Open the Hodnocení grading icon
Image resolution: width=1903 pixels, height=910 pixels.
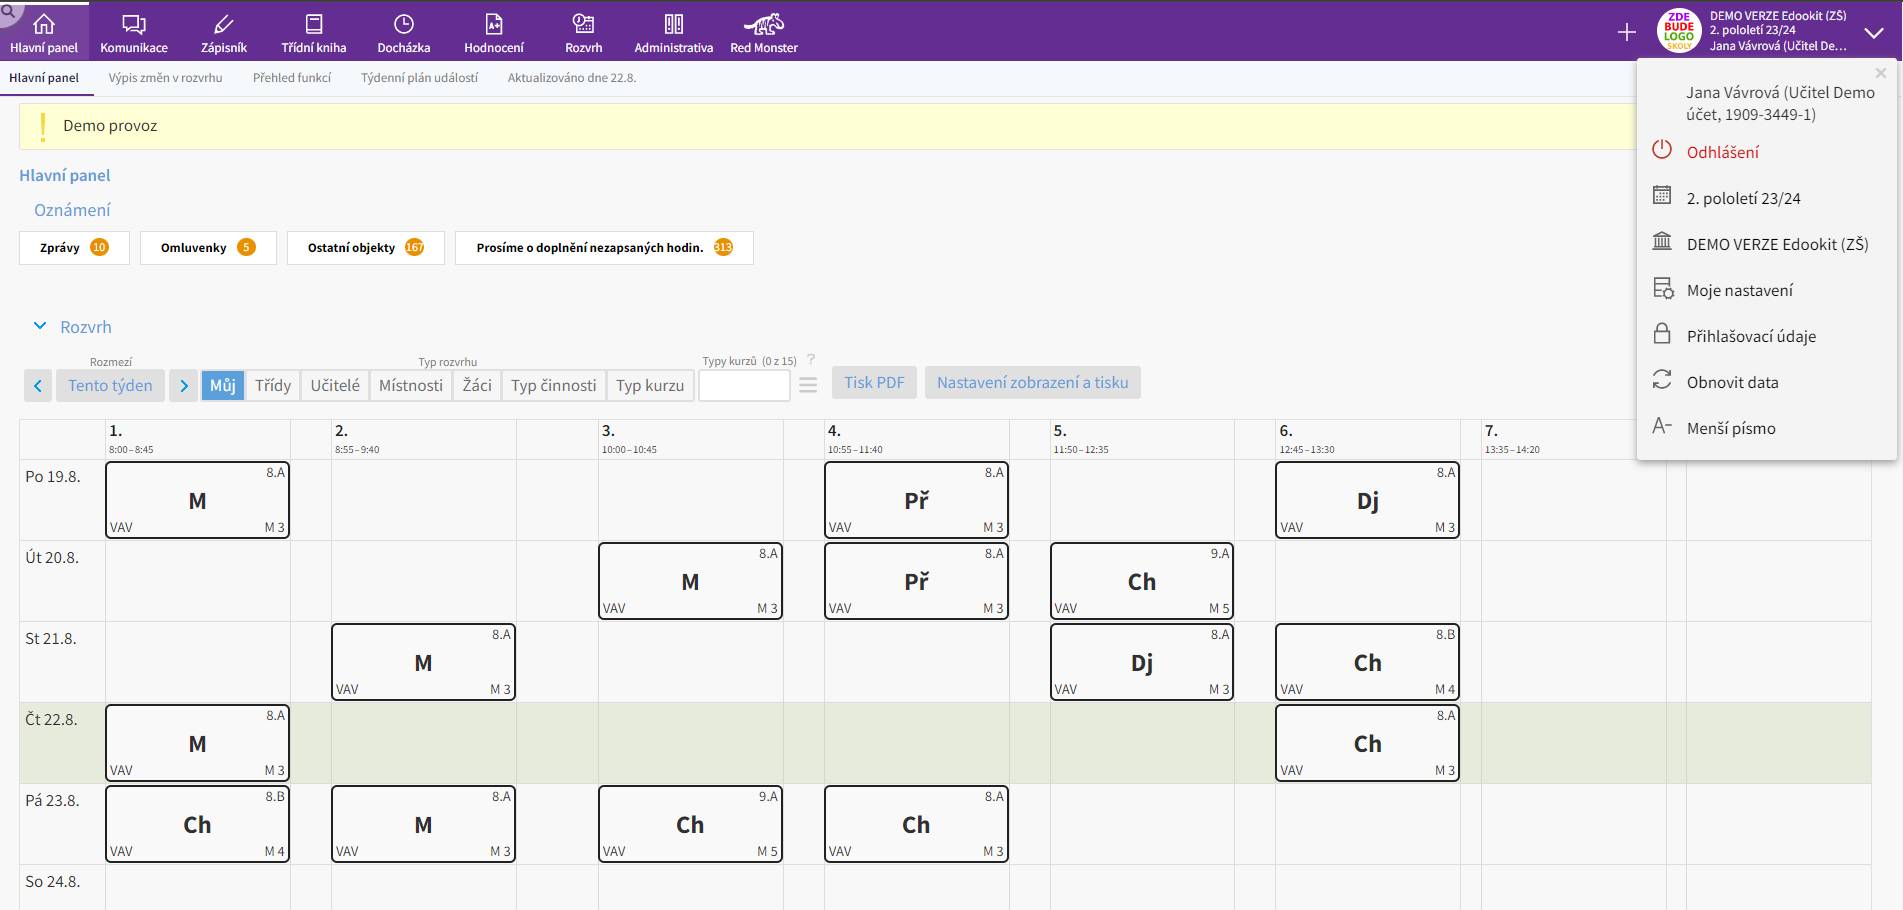[494, 24]
